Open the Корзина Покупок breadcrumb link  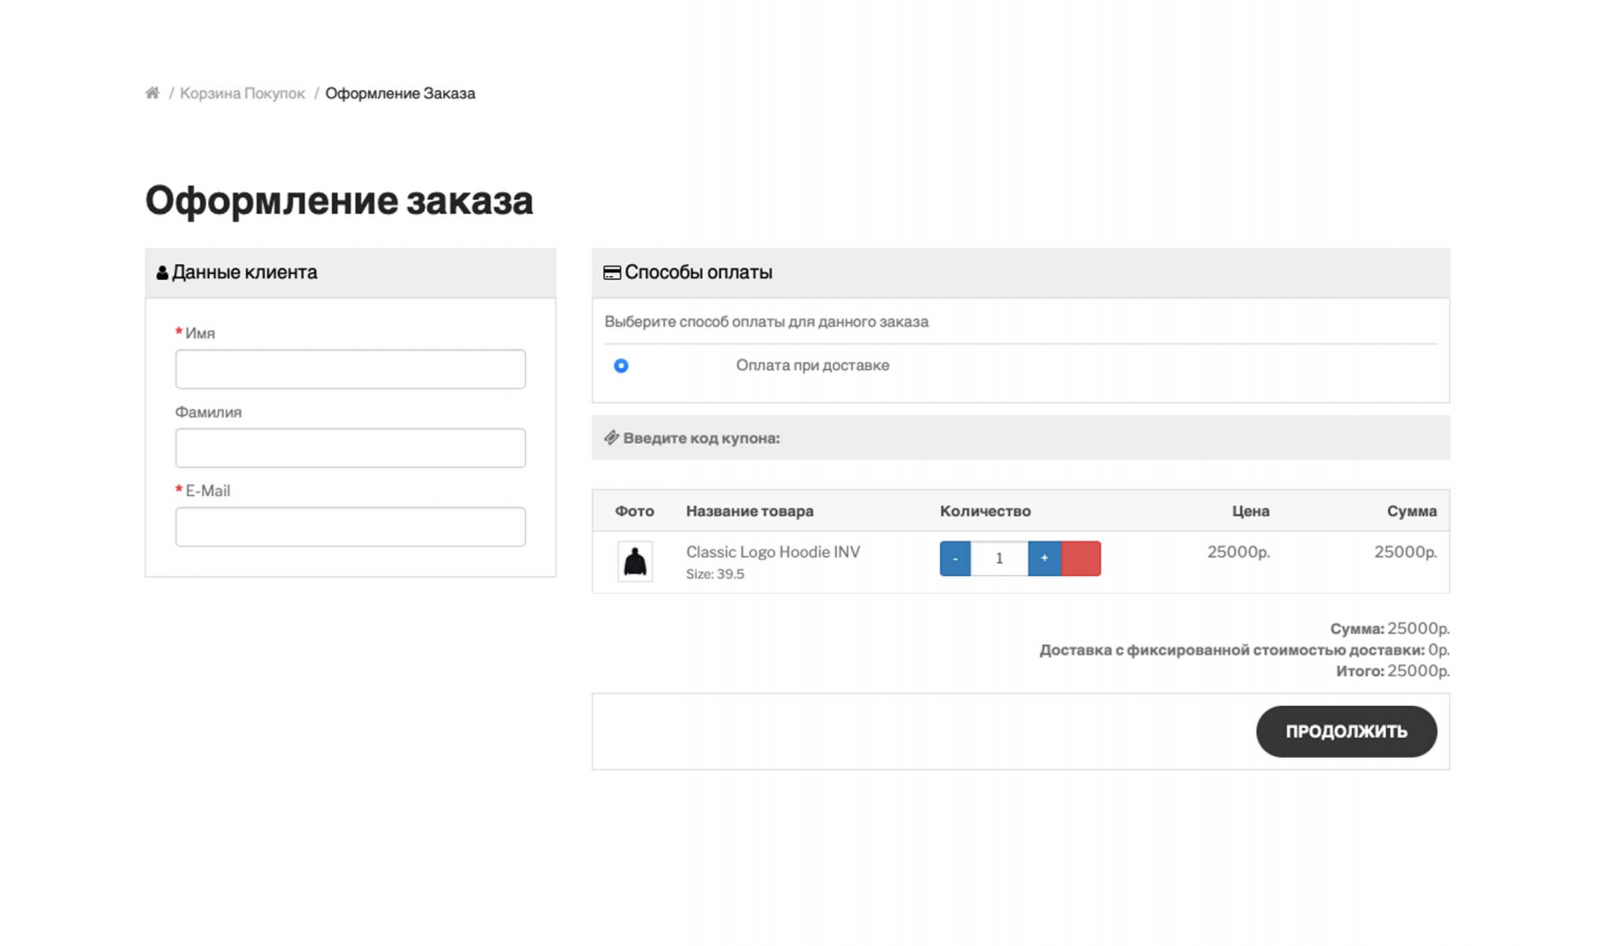tap(242, 93)
